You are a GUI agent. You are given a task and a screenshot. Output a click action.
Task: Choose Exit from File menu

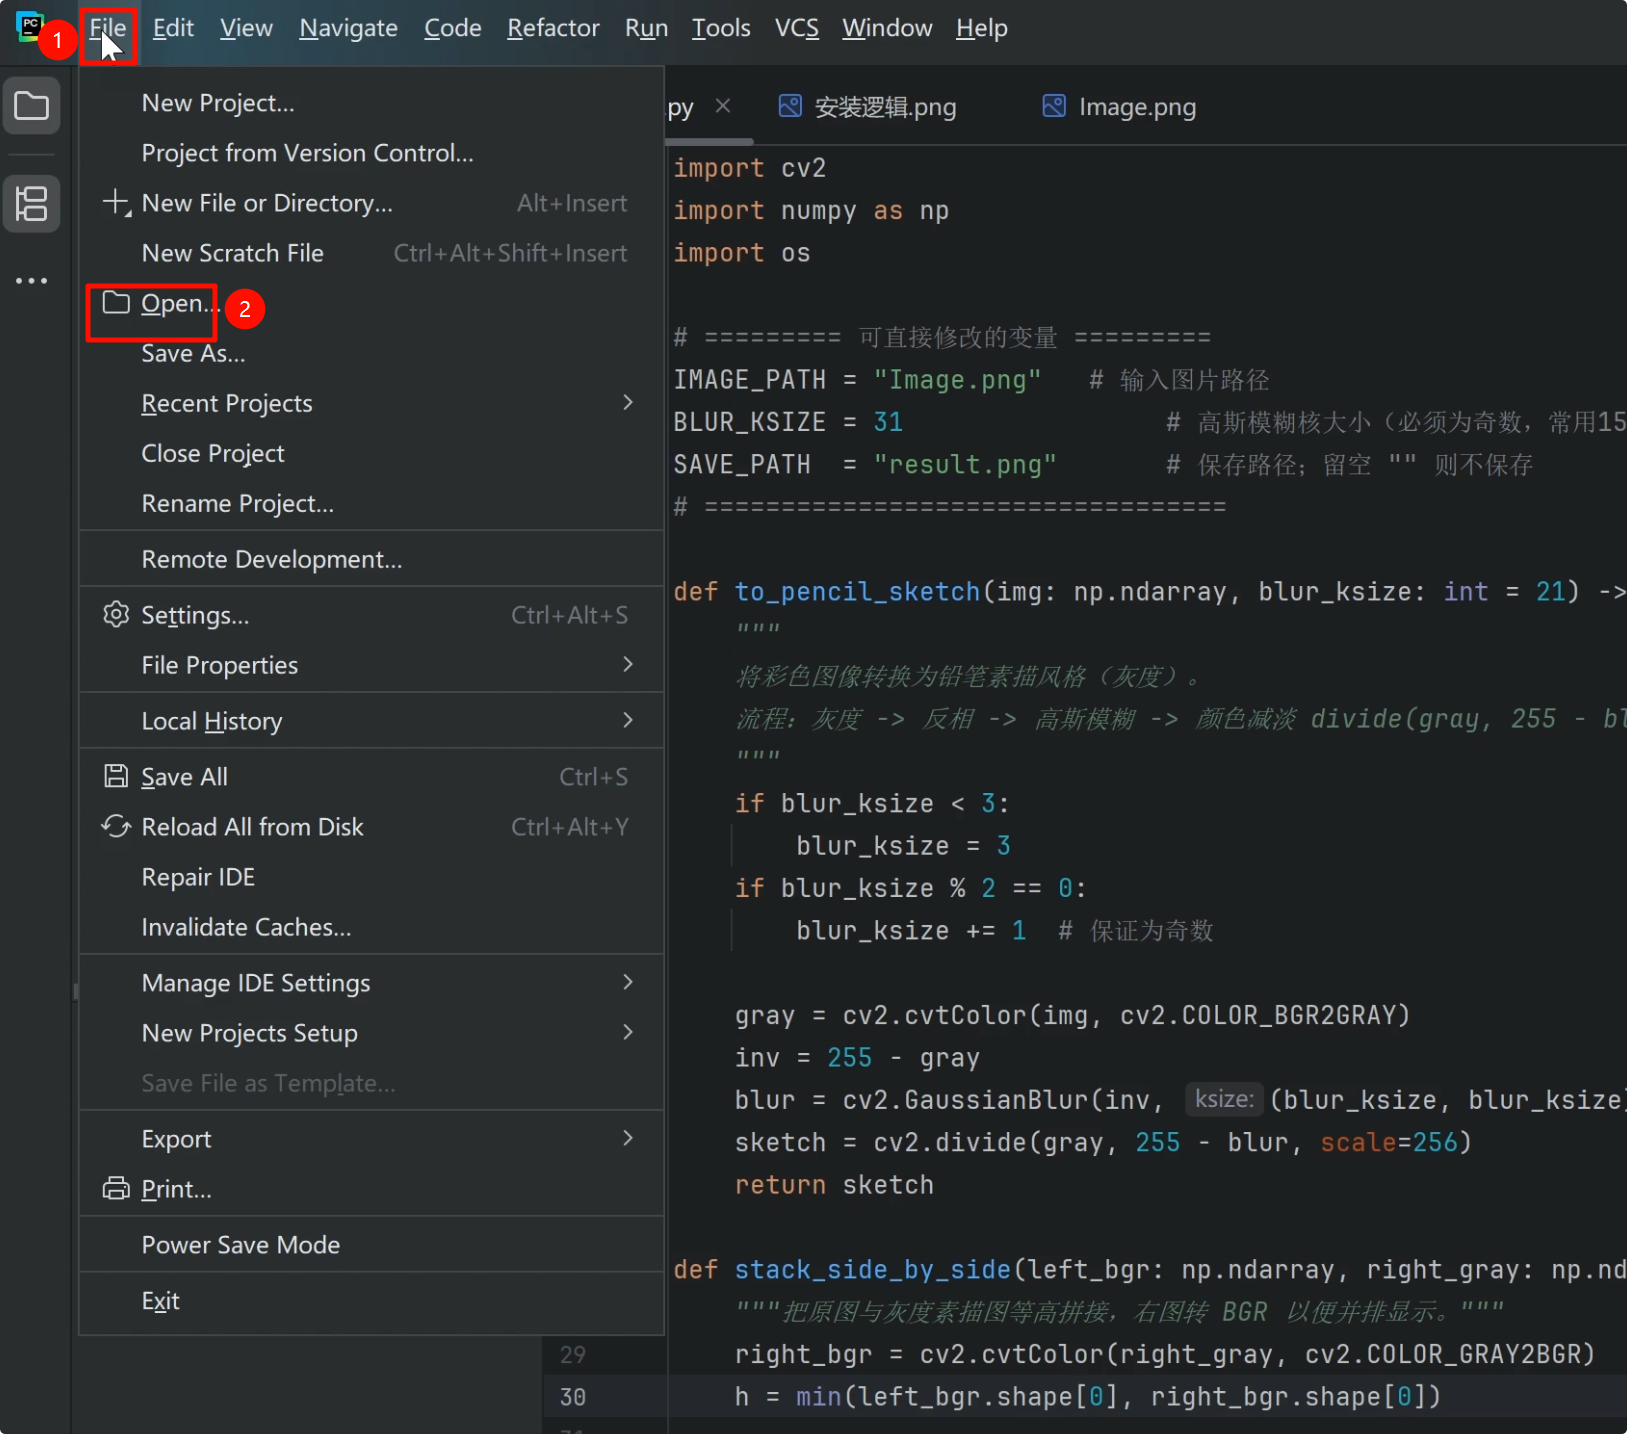tap(371, 1301)
